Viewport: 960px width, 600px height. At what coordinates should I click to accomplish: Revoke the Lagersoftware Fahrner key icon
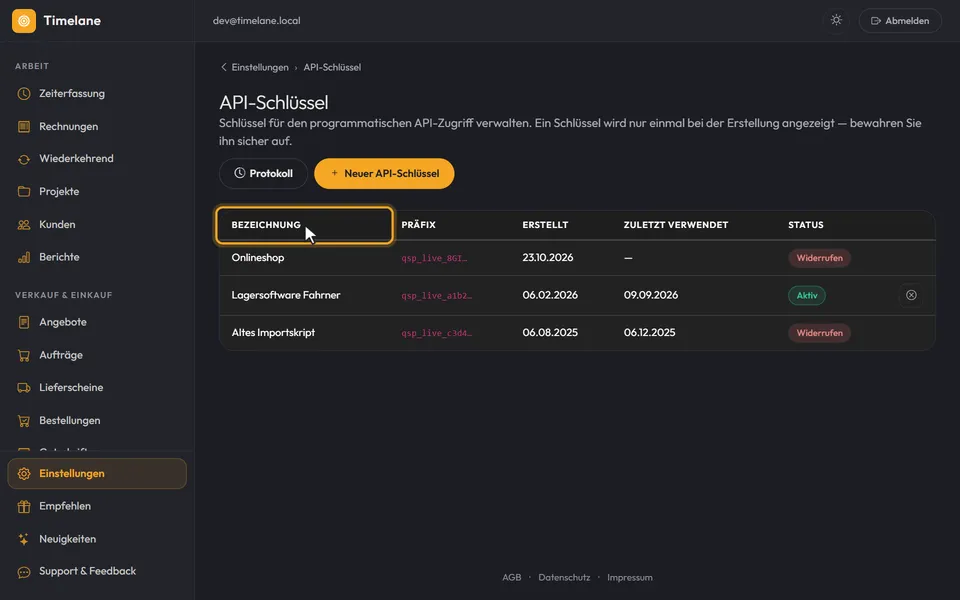[911, 295]
